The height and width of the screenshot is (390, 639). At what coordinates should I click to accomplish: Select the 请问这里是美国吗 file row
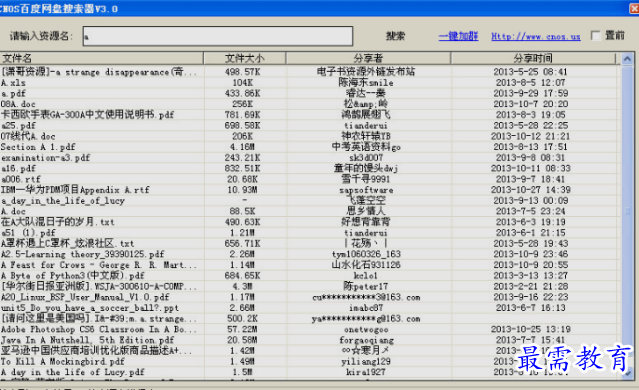point(310,319)
